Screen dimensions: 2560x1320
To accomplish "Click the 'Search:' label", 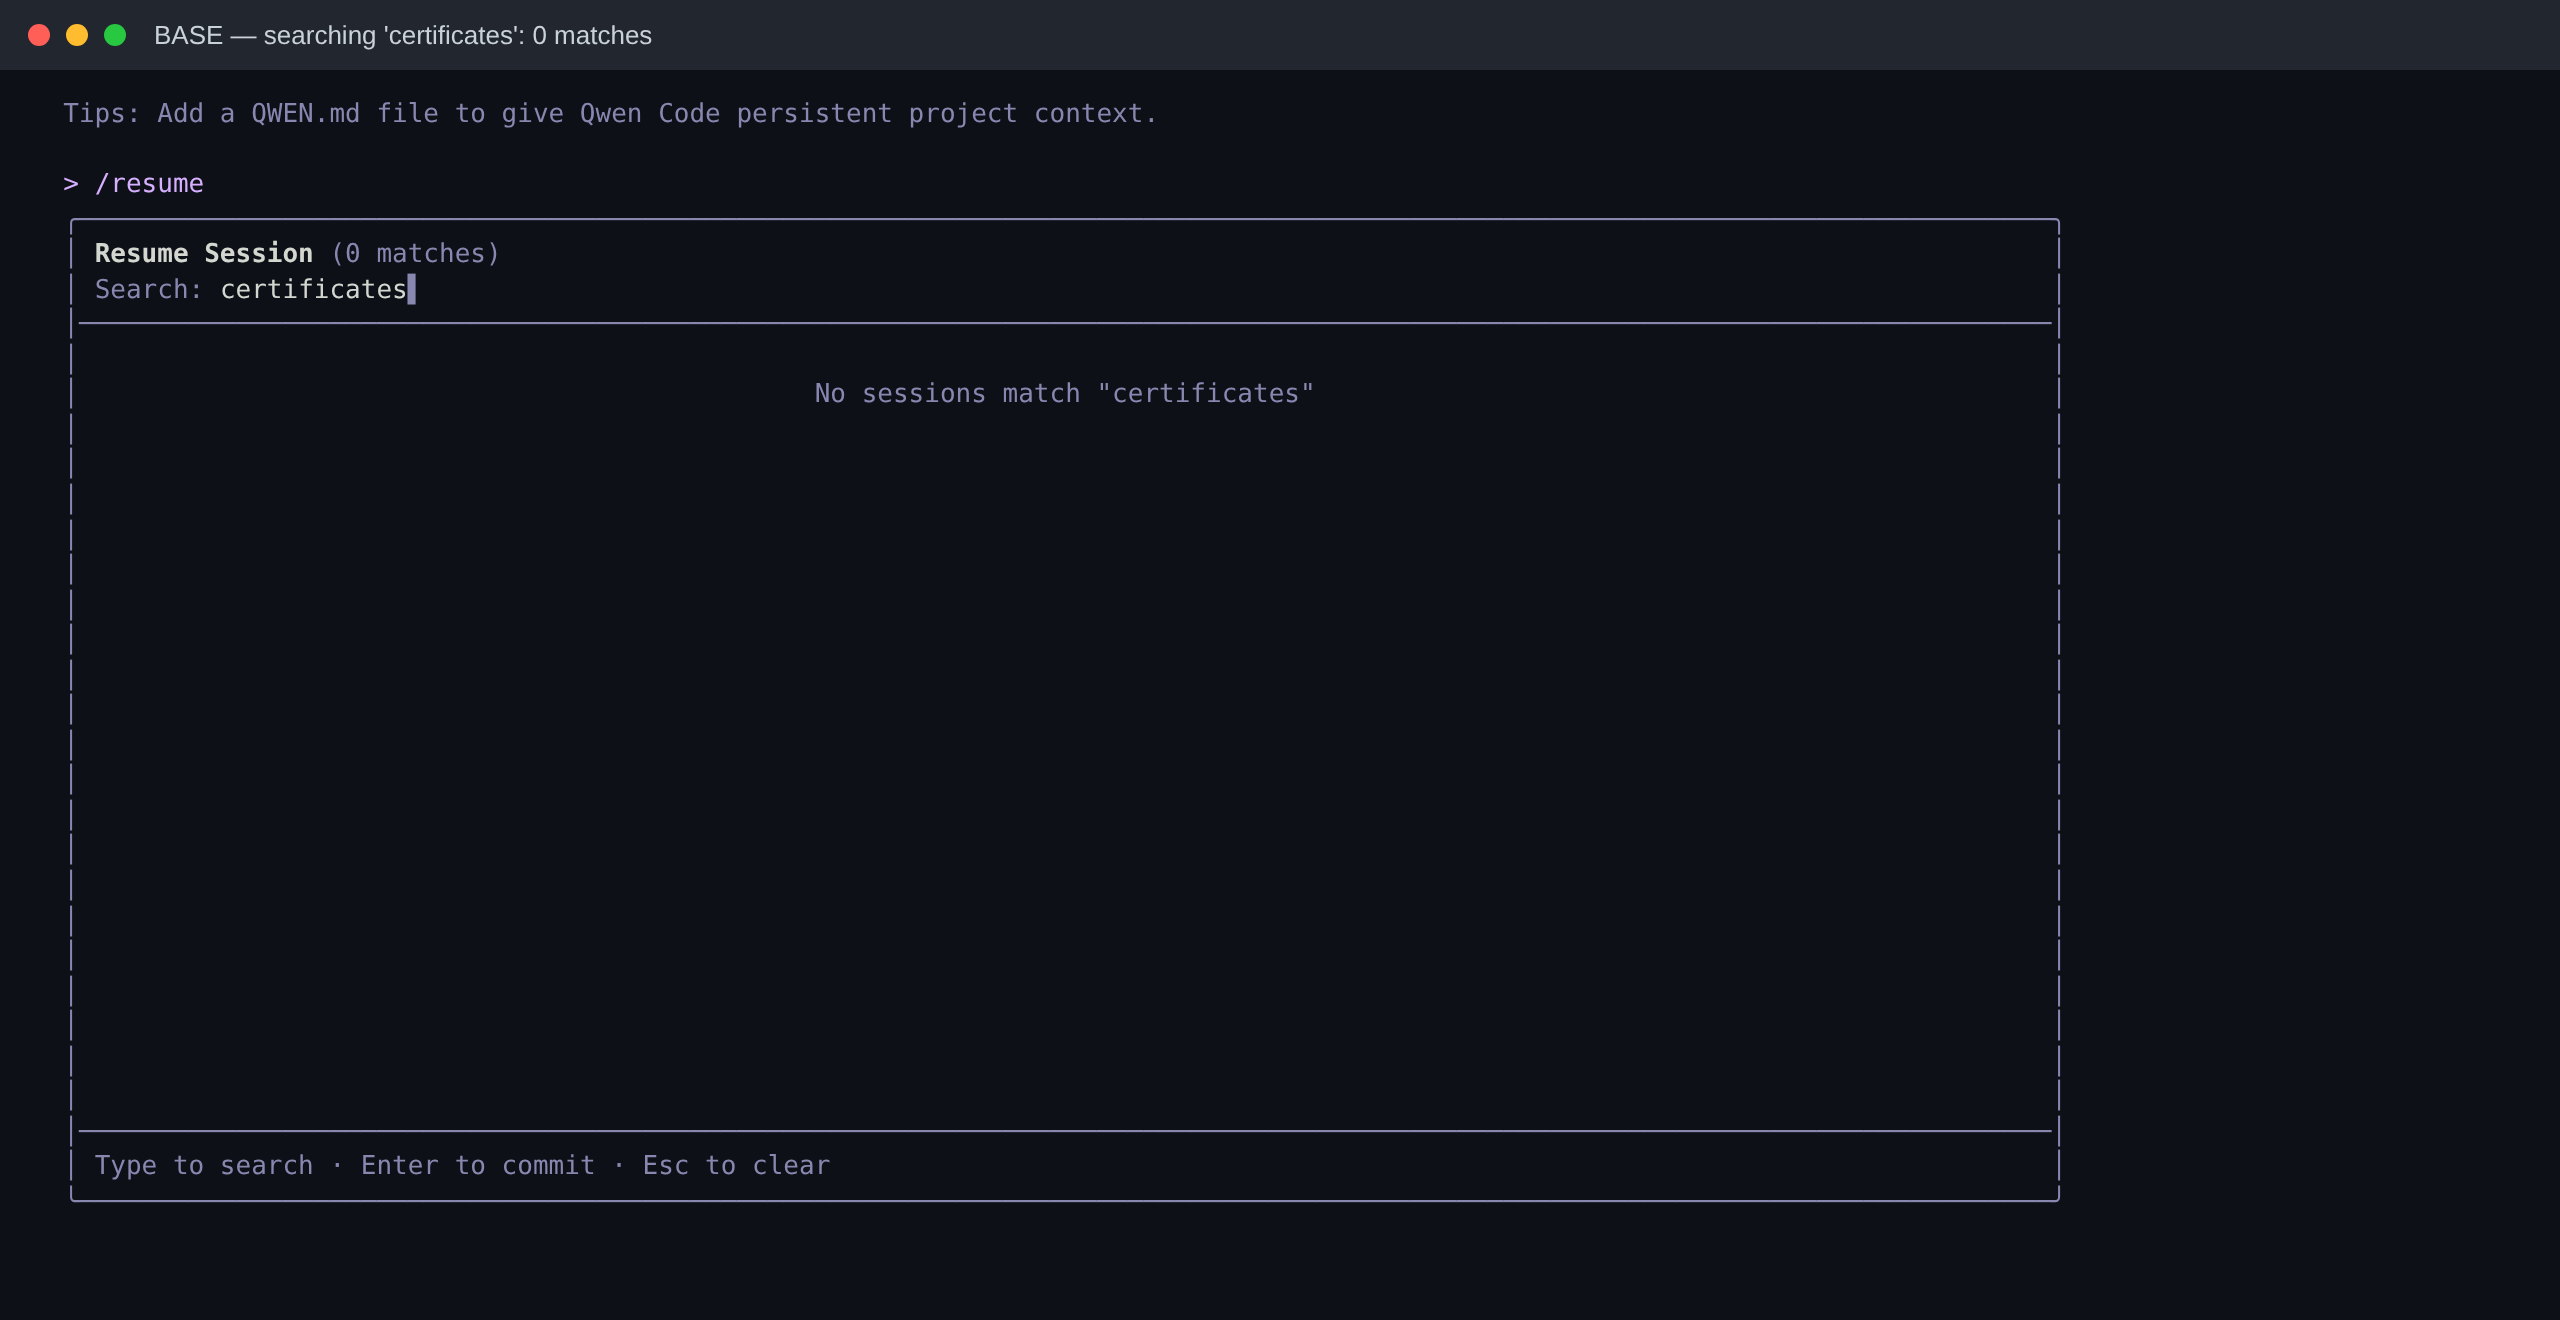I will click(x=148, y=290).
